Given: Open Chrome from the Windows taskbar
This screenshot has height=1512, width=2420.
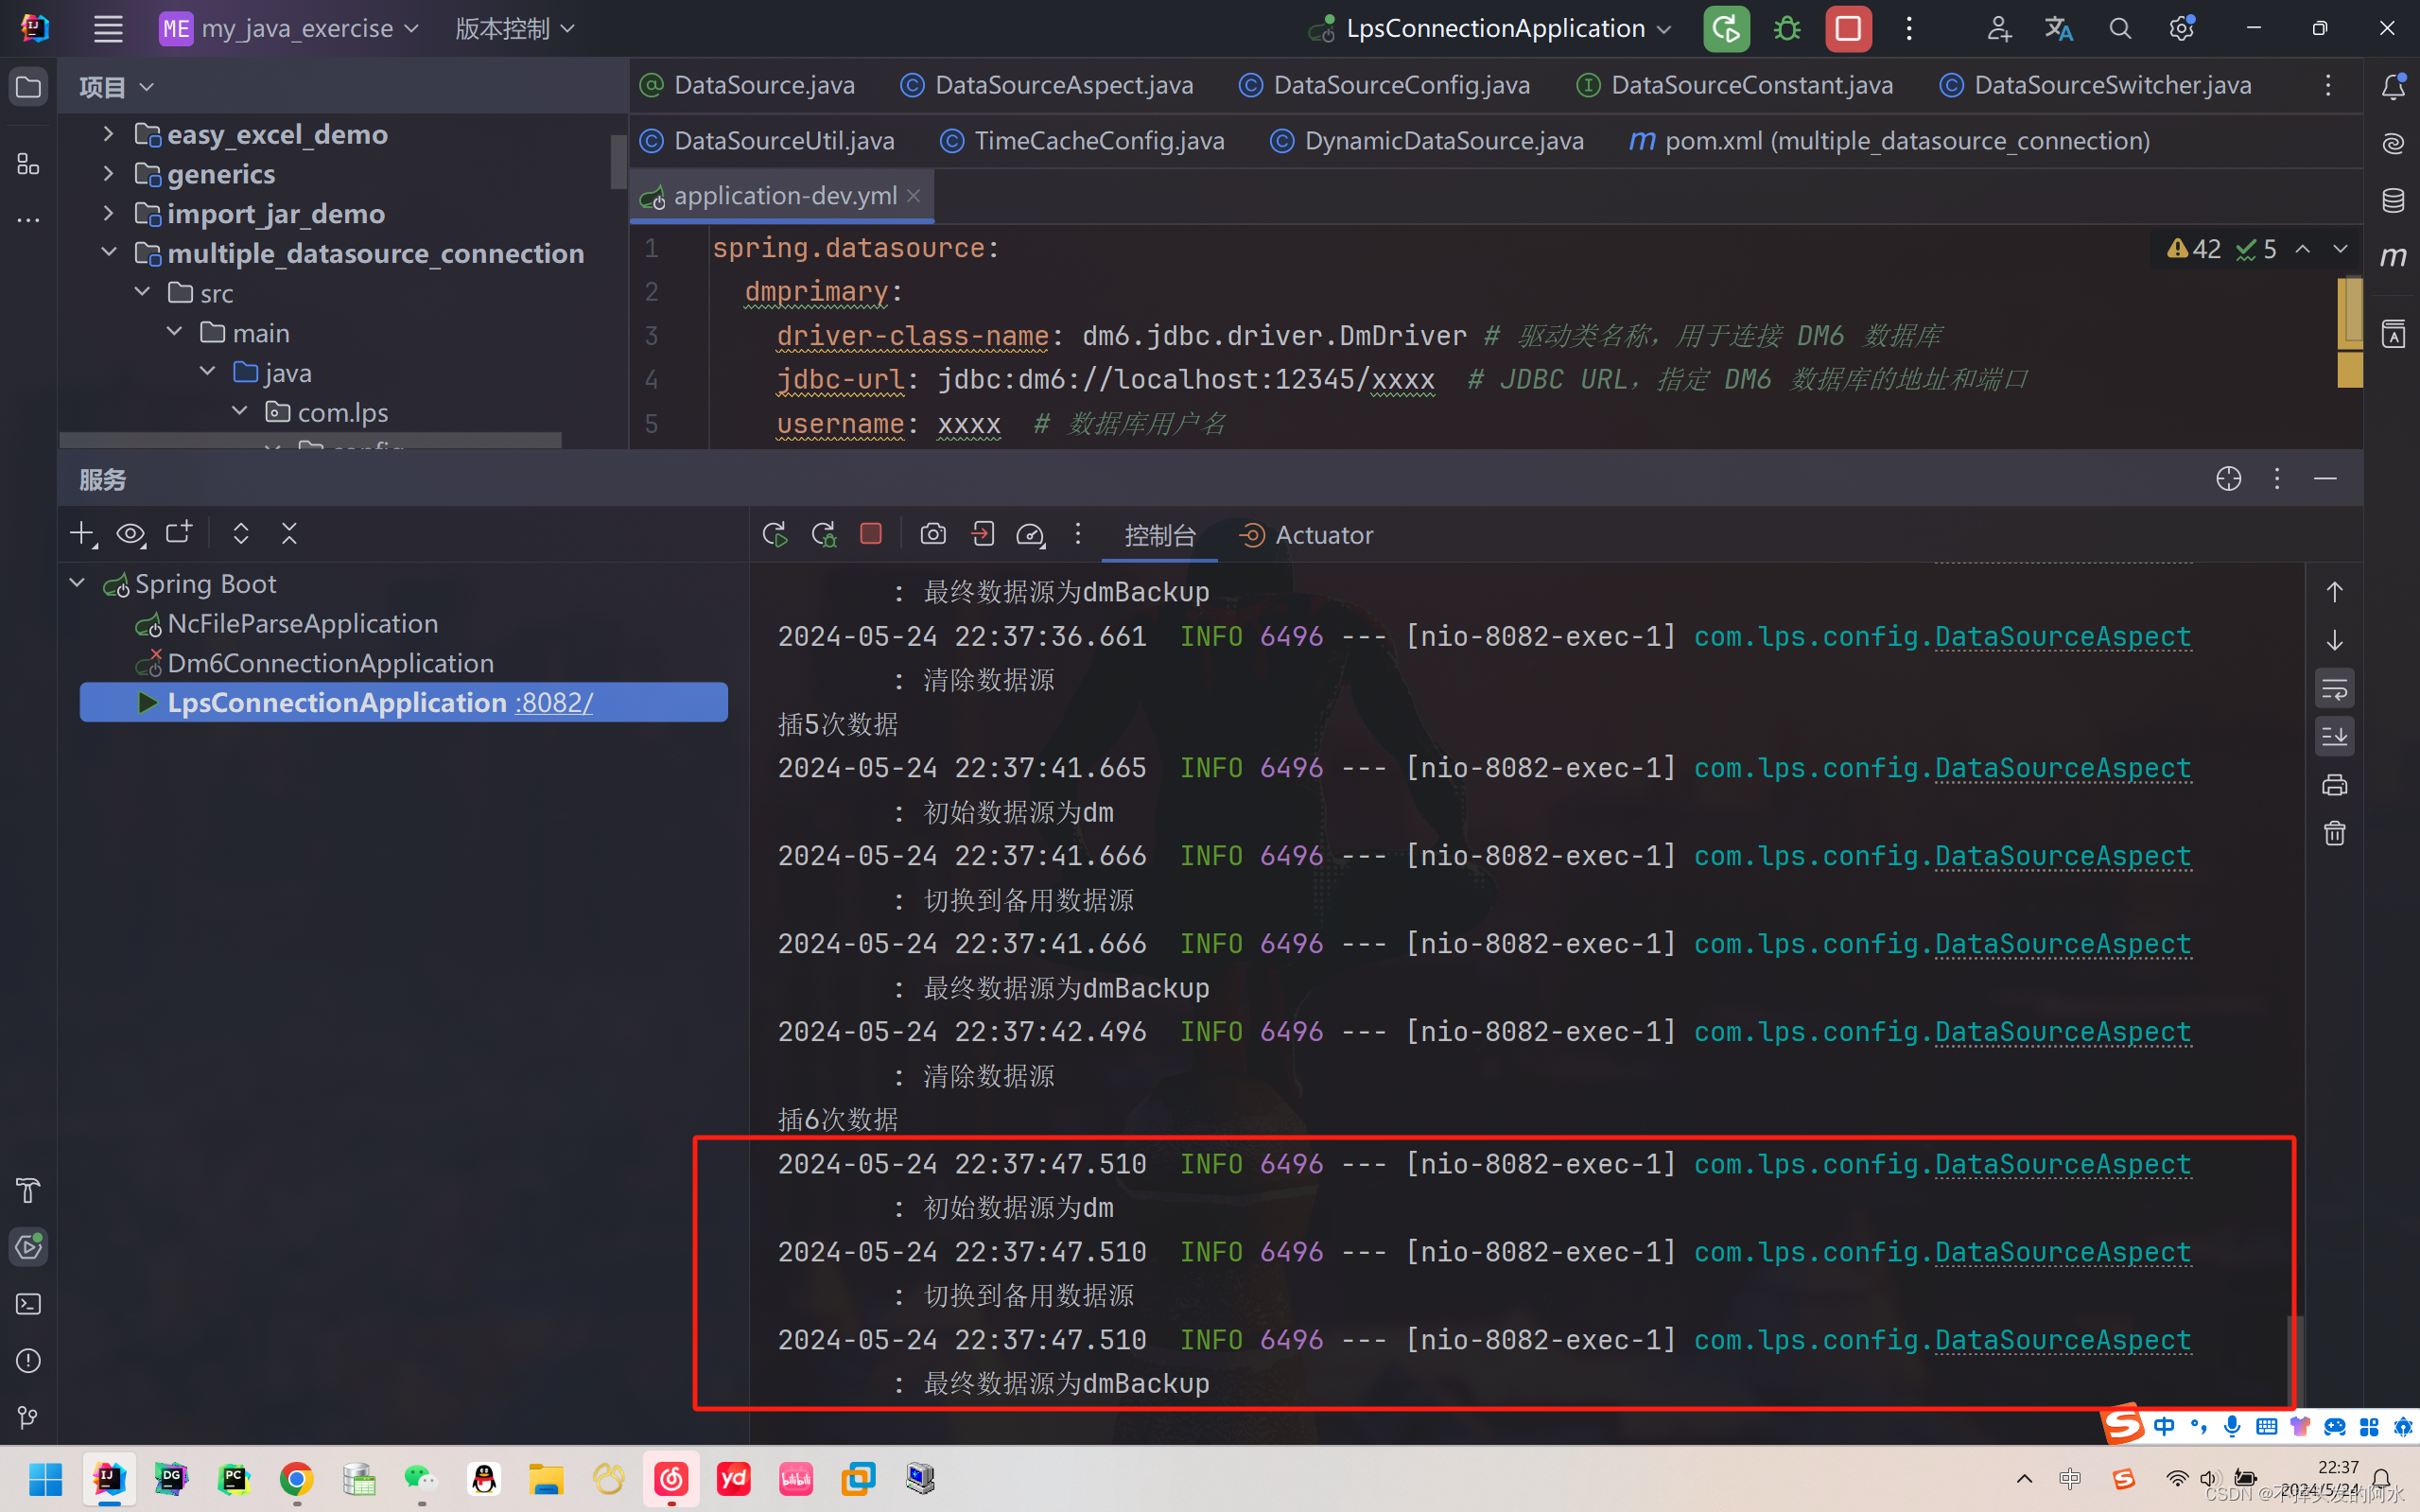Looking at the screenshot, I should tap(296, 1478).
